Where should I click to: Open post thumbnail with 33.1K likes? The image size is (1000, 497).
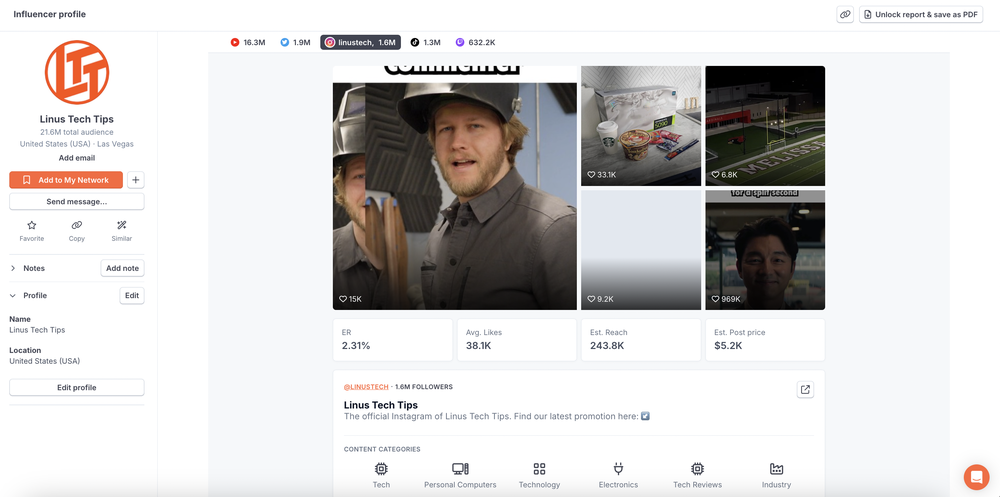[x=641, y=126]
